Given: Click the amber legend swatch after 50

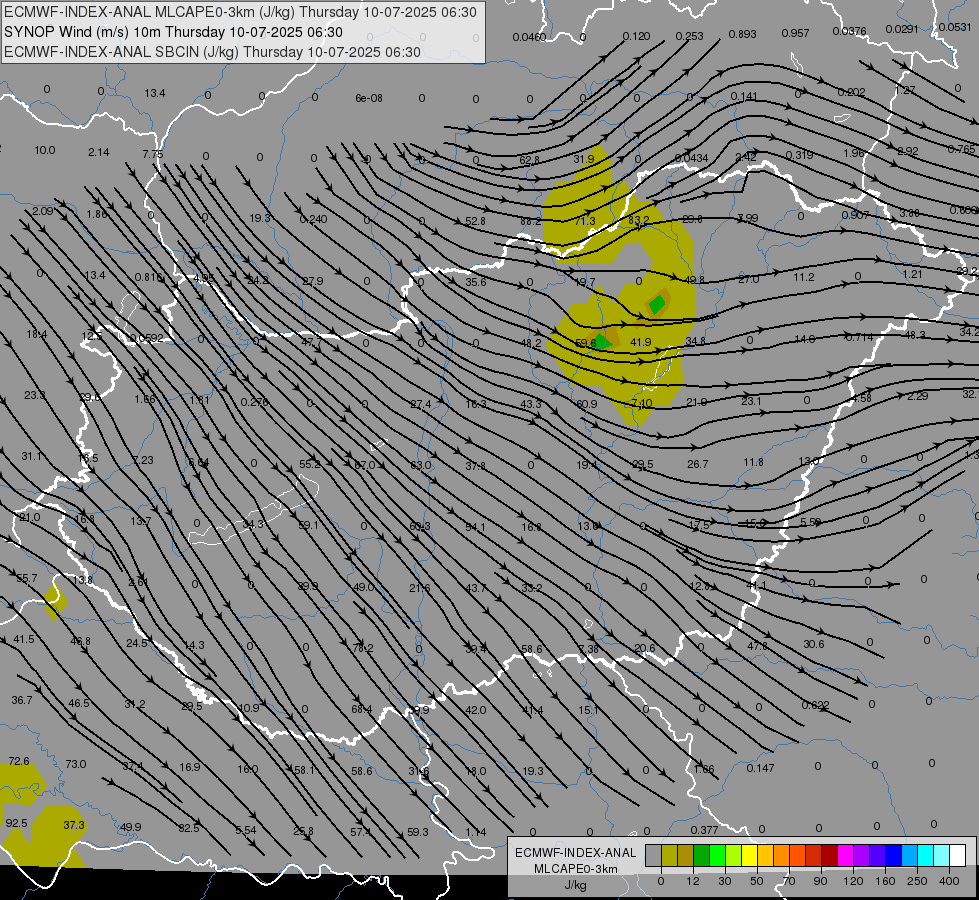Looking at the screenshot, I should (x=765, y=856).
